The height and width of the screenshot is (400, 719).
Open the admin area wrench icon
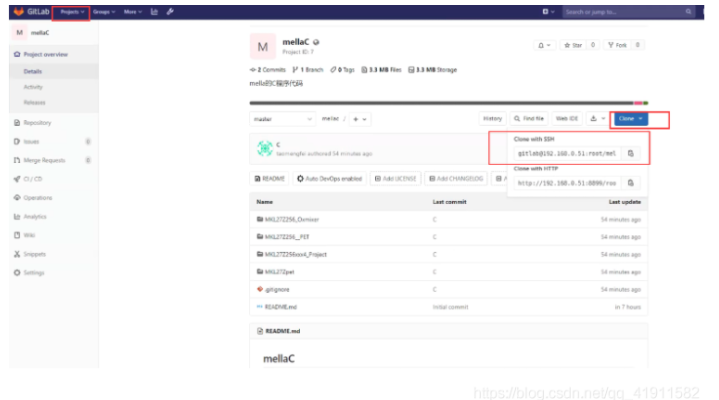tap(170, 12)
